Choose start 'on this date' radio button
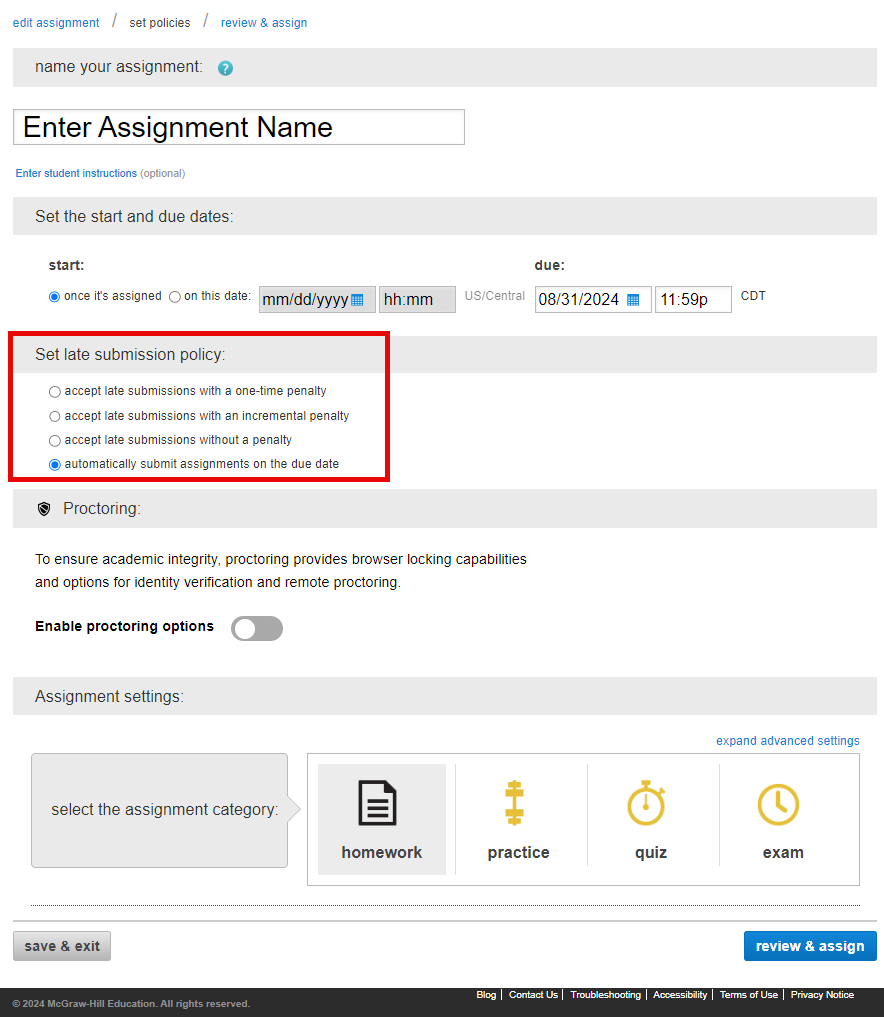Screen dimensions: 884x1017 click(175, 297)
